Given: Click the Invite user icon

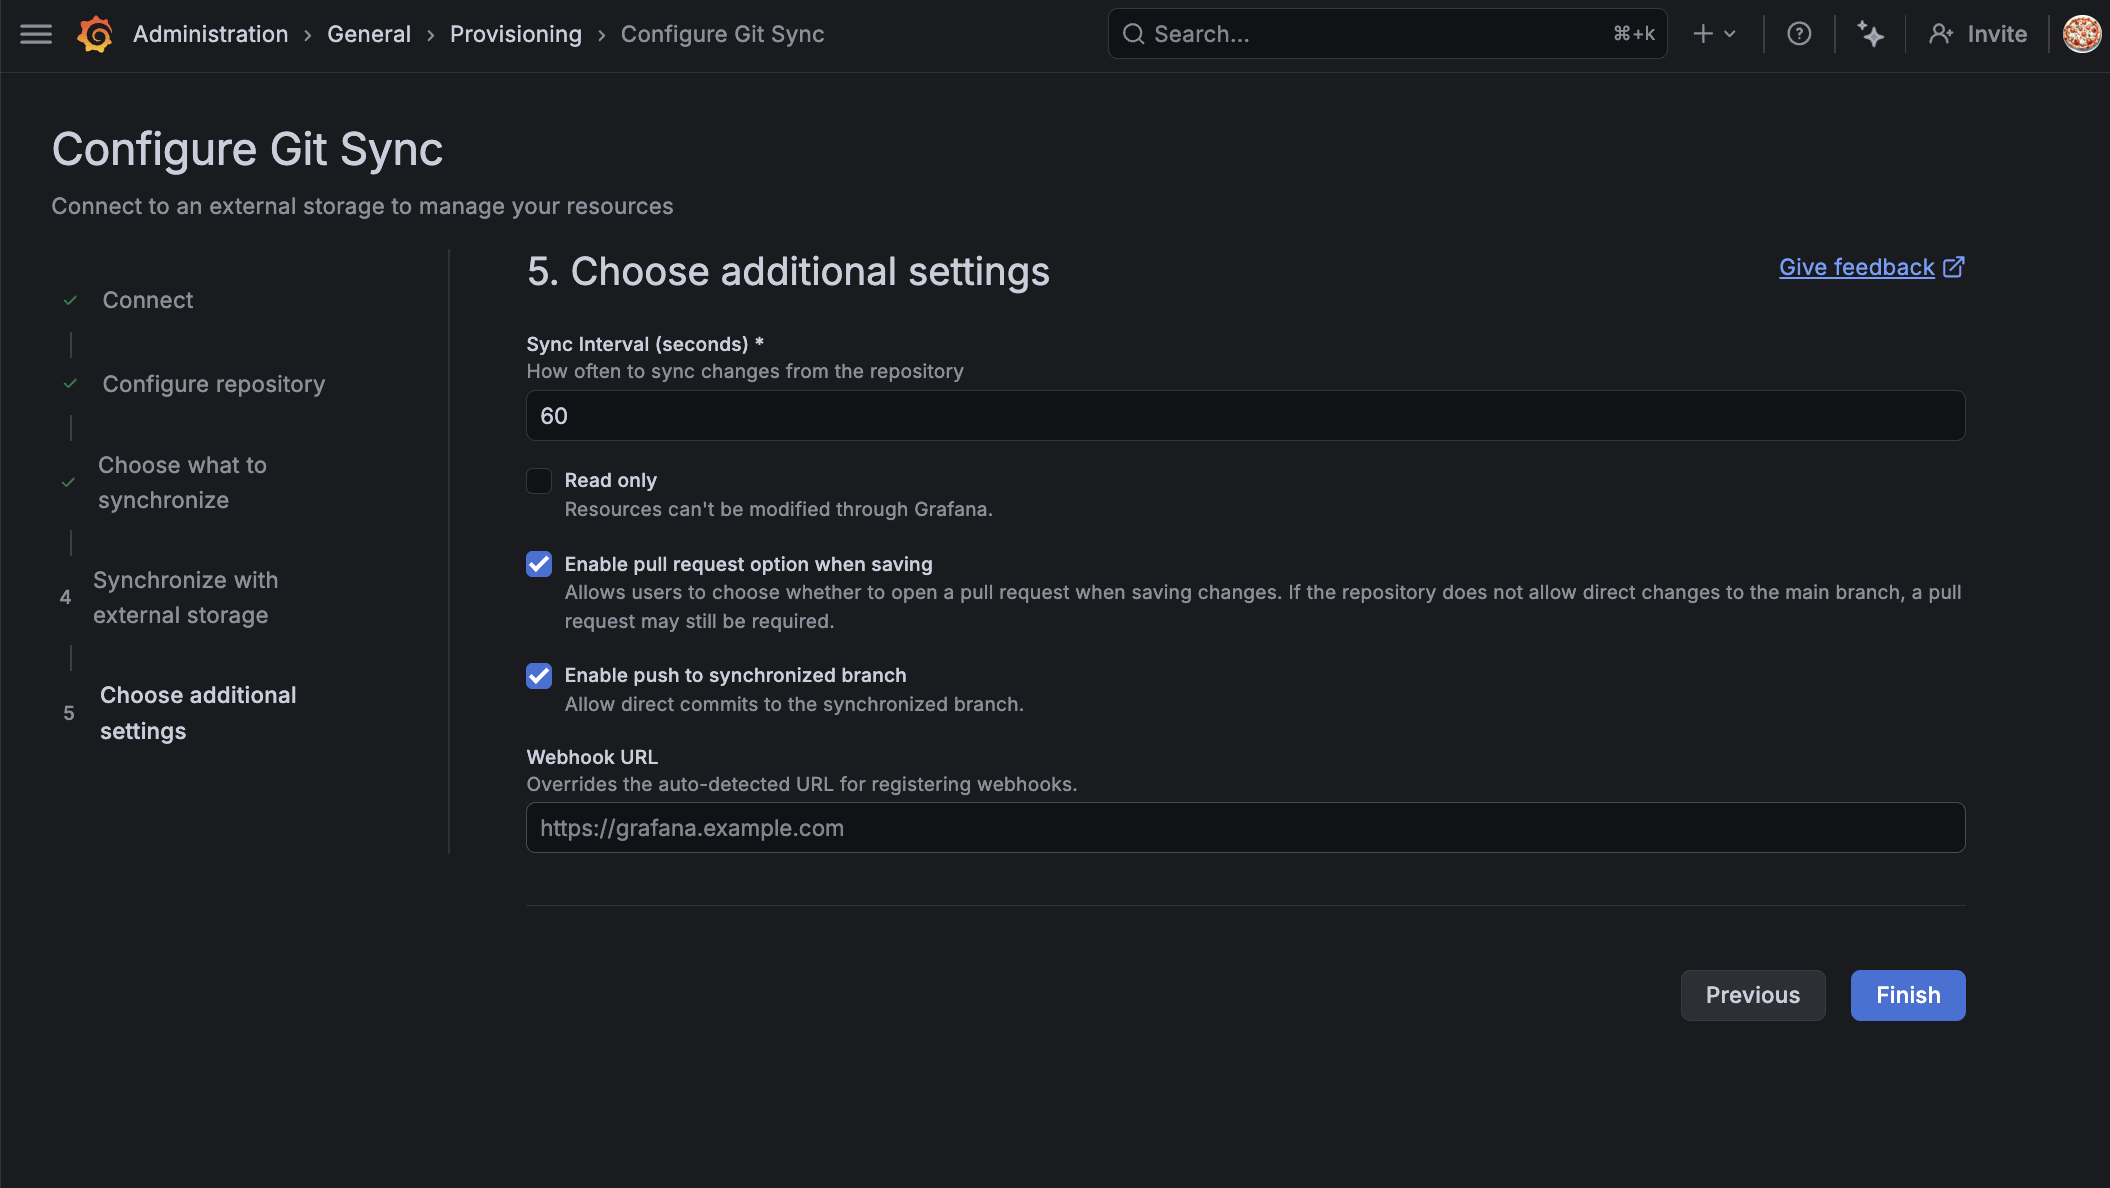Looking at the screenshot, I should click(1941, 34).
